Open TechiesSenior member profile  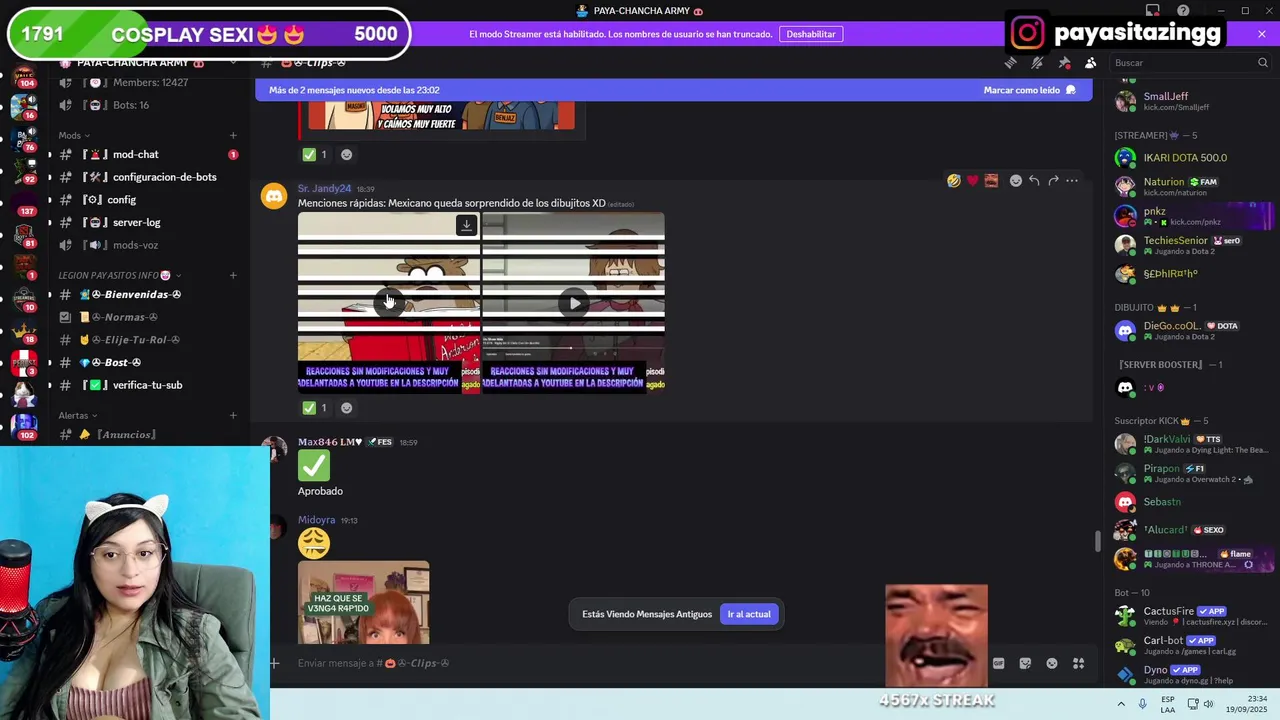1192,245
